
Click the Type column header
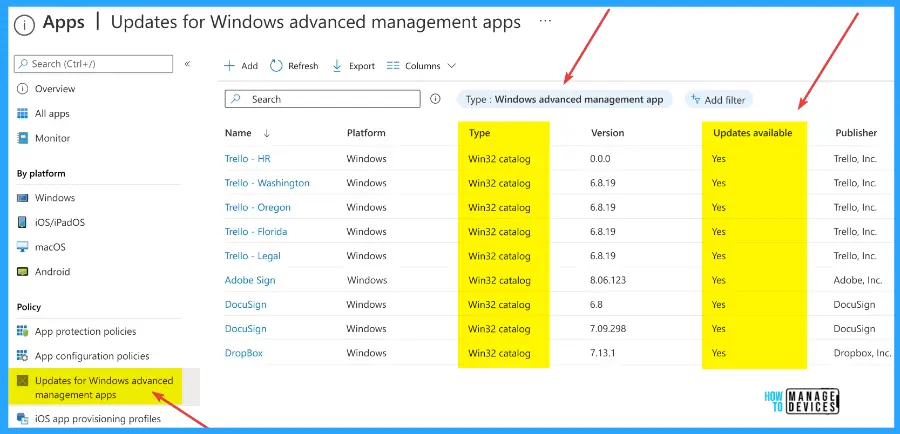pyautogui.click(x=479, y=133)
